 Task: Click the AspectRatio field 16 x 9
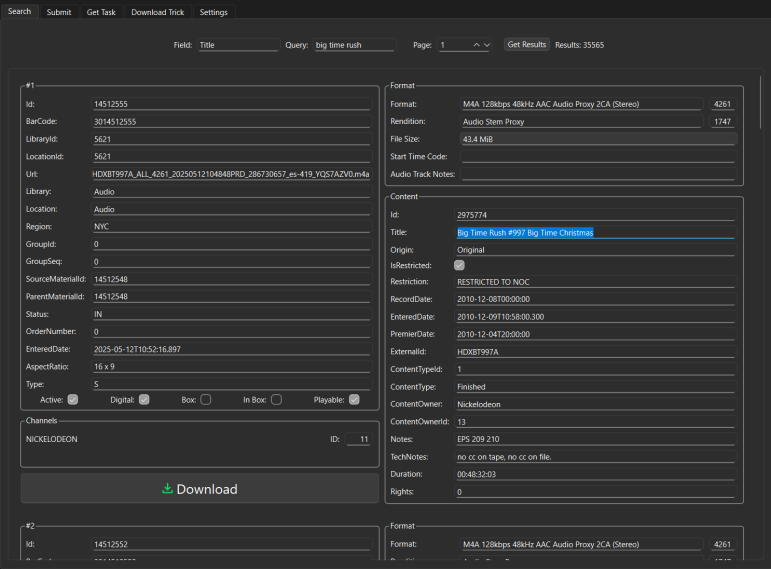(x=232, y=366)
